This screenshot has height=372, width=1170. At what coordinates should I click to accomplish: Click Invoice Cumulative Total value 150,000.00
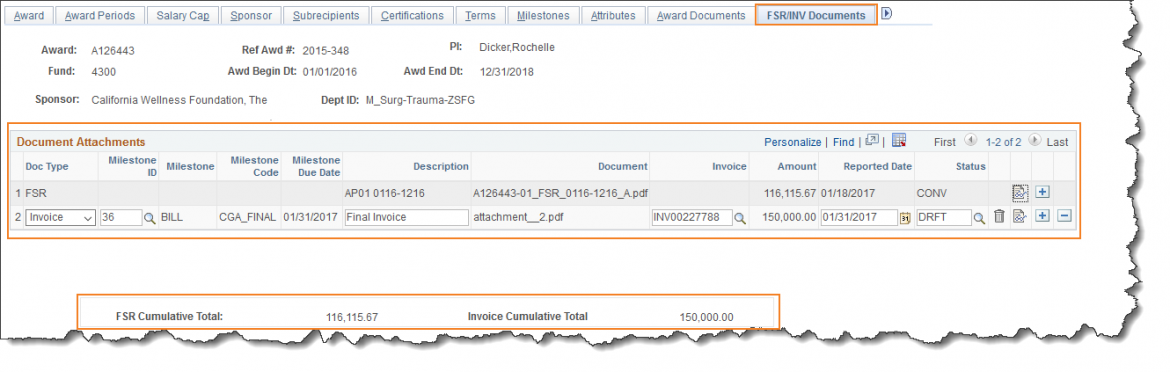click(x=707, y=317)
